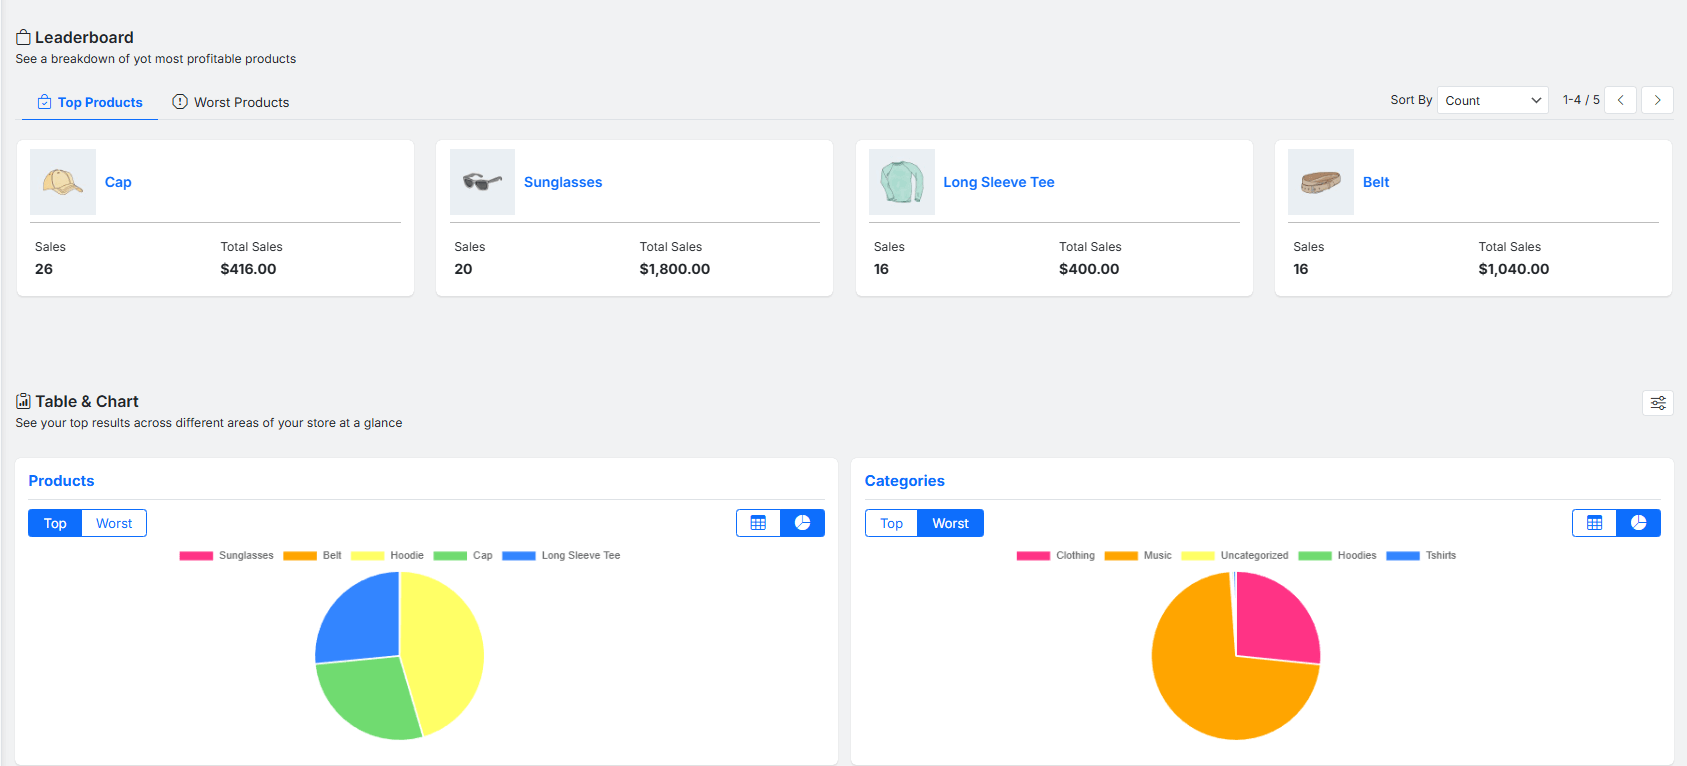The height and width of the screenshot is (766, 1687).
Task: Open the Cap product link
Action: (x=118, y=182)
